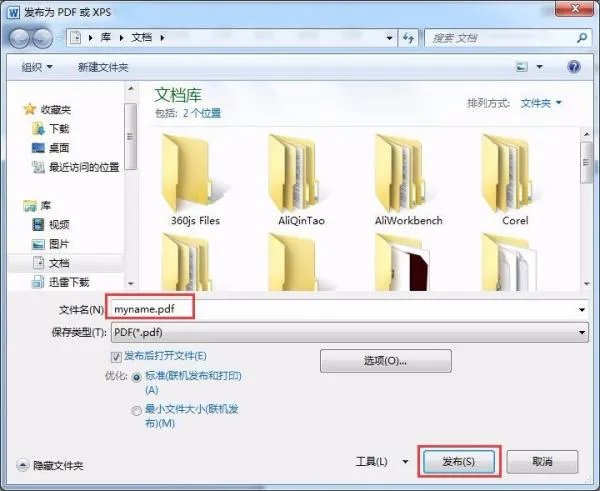This screenshot has width=600, height=491.
Task: Click 文档 in the address path
Action: click(142, 38)
